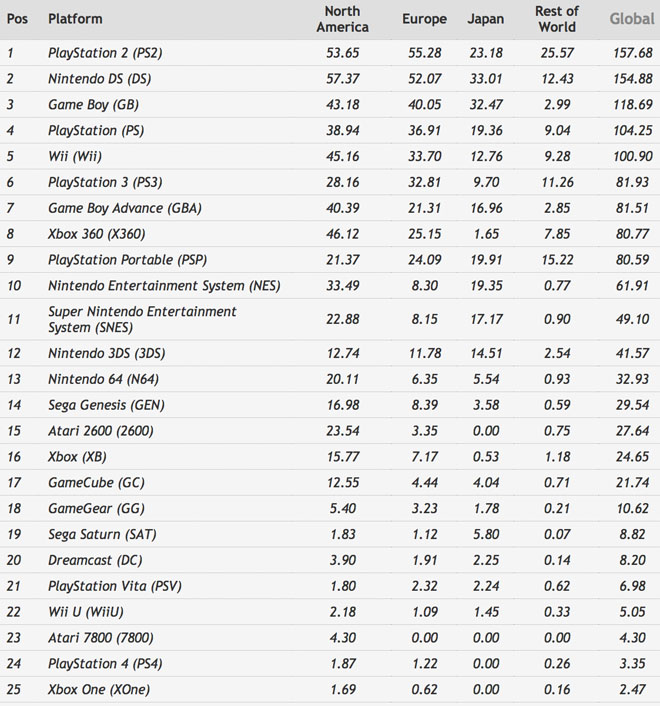Open the Sega Genesis (GEN) link

pos(106,405)
